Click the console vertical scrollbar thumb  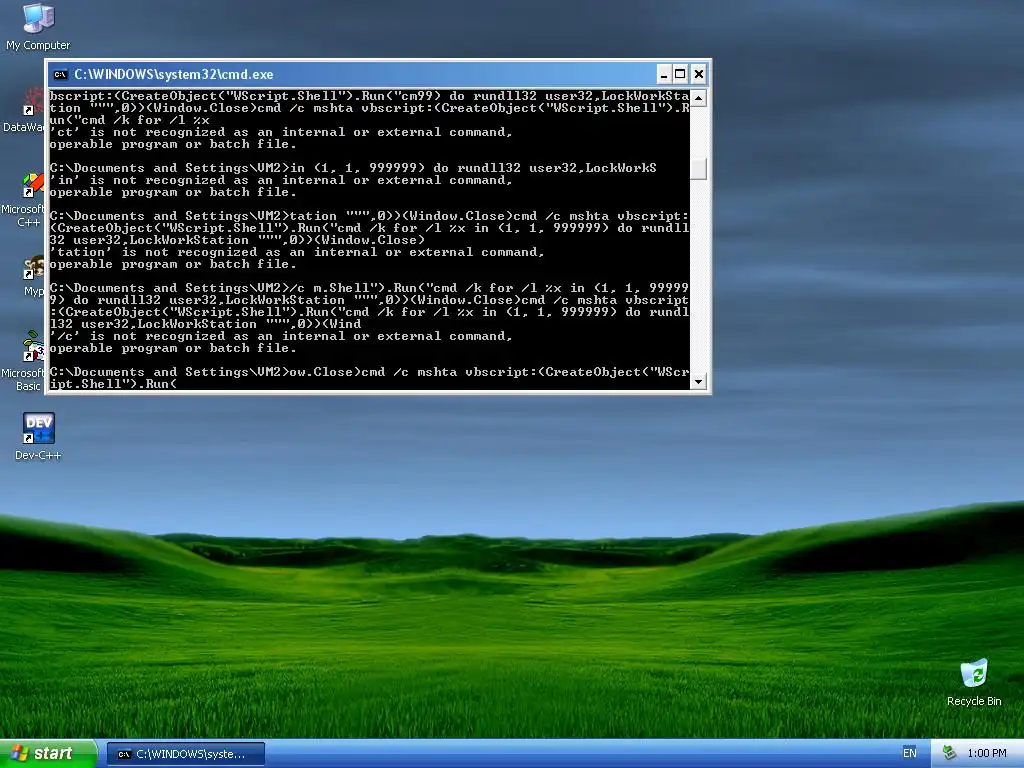pos(698,168)
